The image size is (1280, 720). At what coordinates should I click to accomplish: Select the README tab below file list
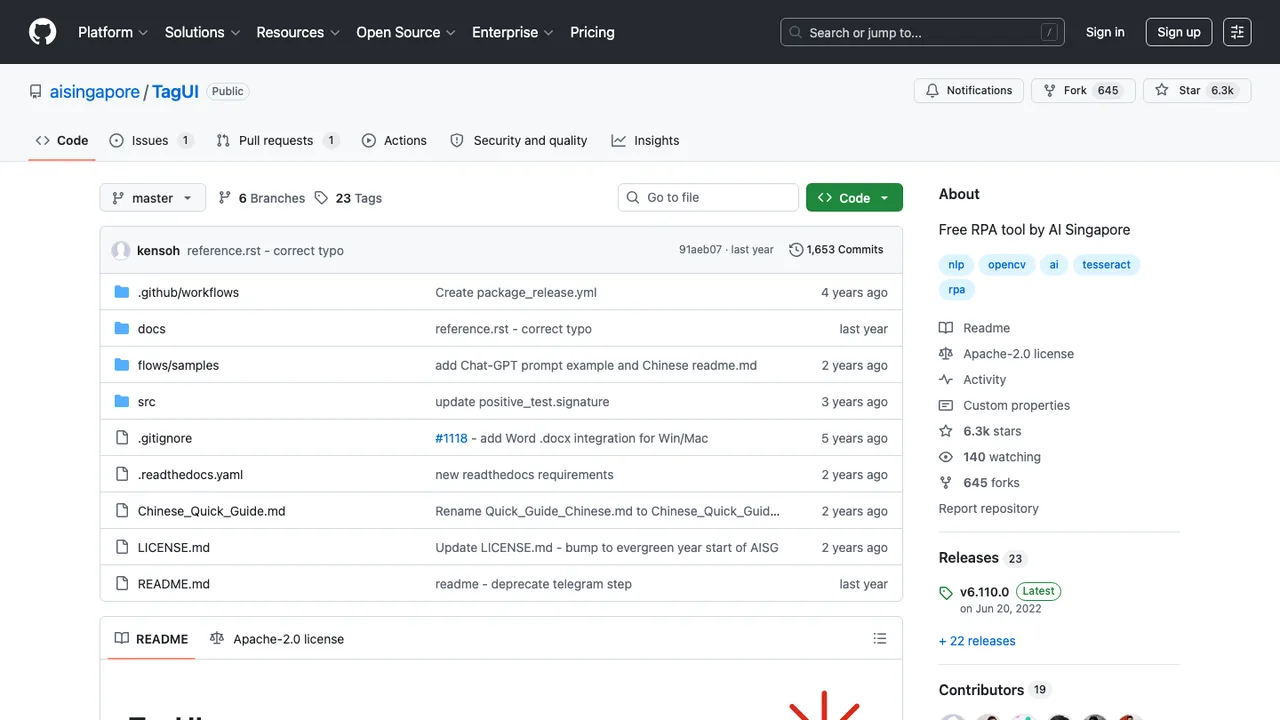(x=151, y=639)
